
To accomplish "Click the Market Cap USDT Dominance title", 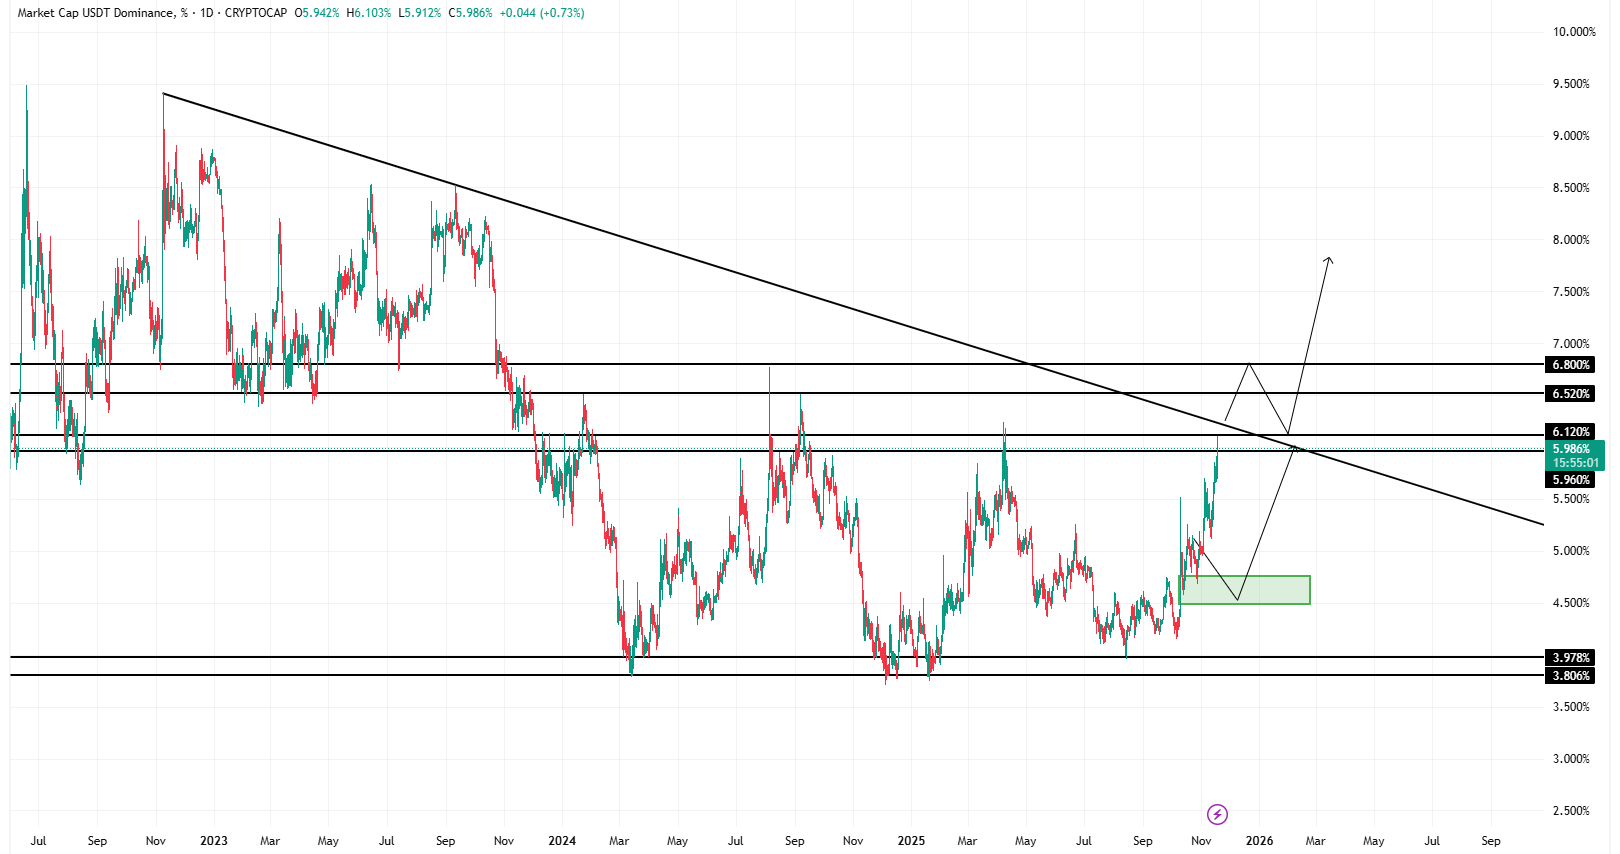I will point(96,13).
